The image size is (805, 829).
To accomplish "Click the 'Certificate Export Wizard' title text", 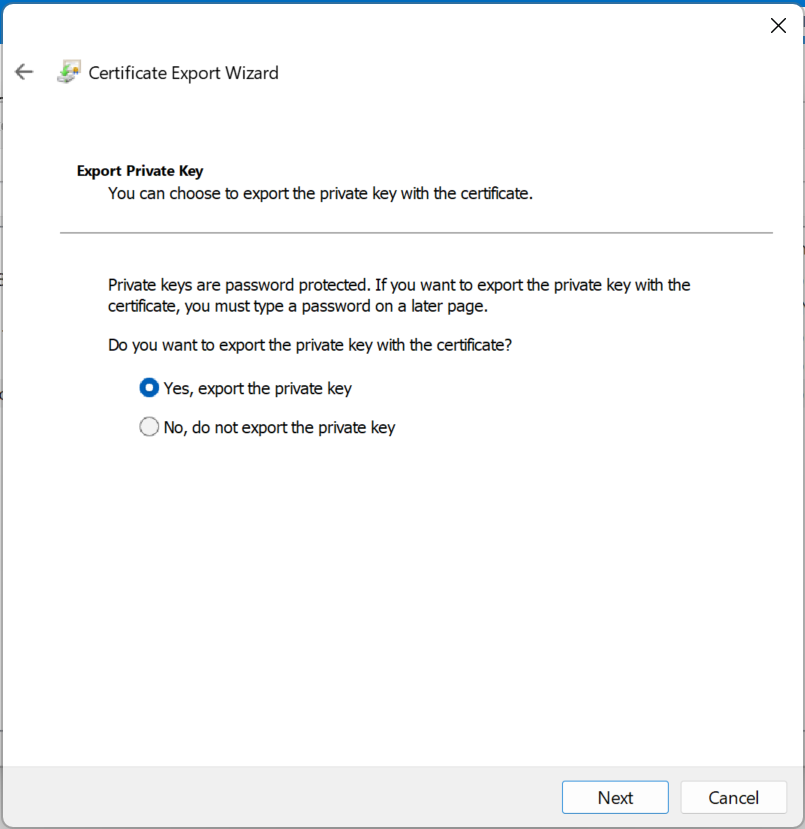I will (183, 73).
